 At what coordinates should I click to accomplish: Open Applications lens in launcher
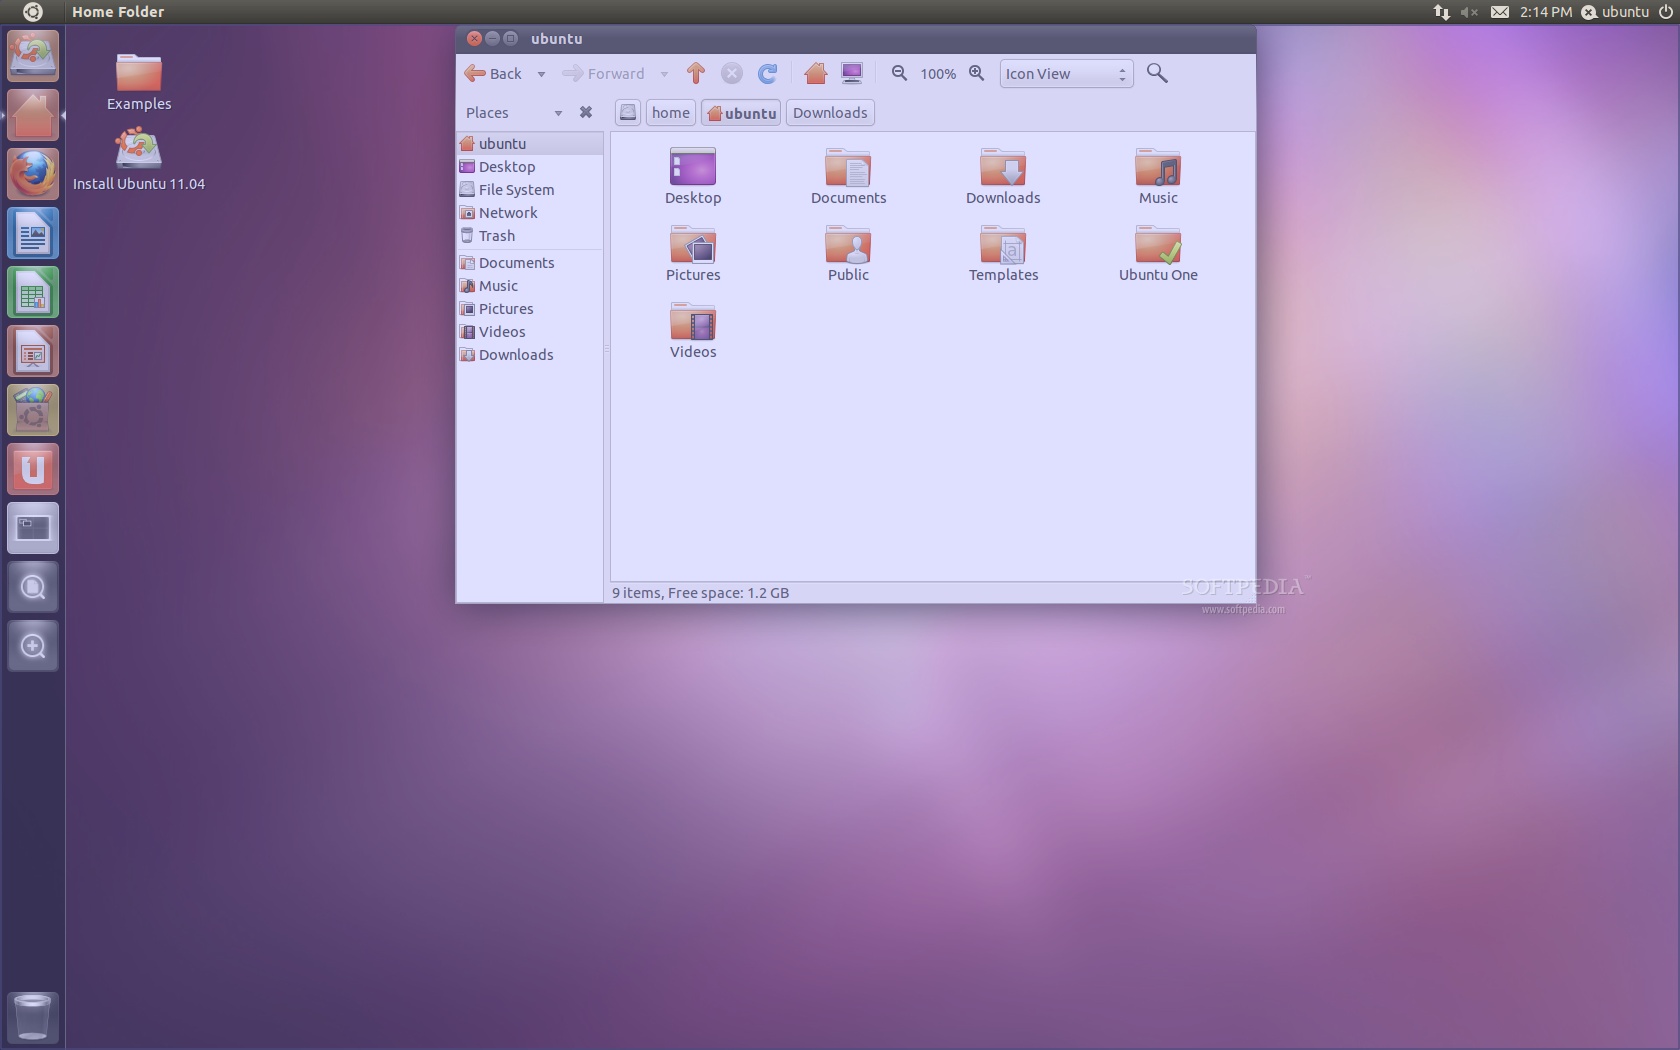point(33,646)
